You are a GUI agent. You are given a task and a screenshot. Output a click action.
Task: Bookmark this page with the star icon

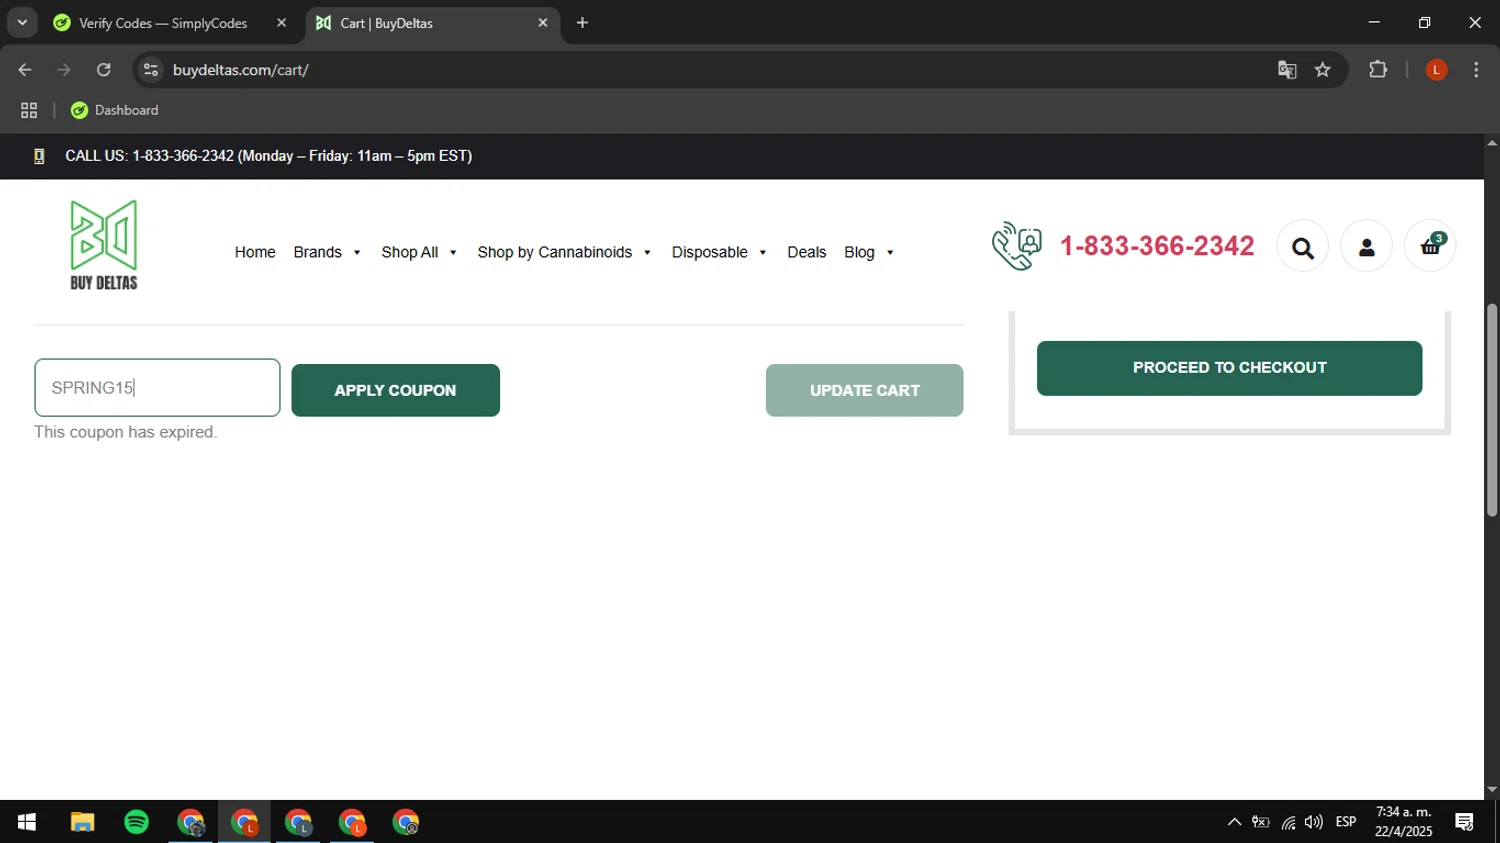pos(1323,70)
